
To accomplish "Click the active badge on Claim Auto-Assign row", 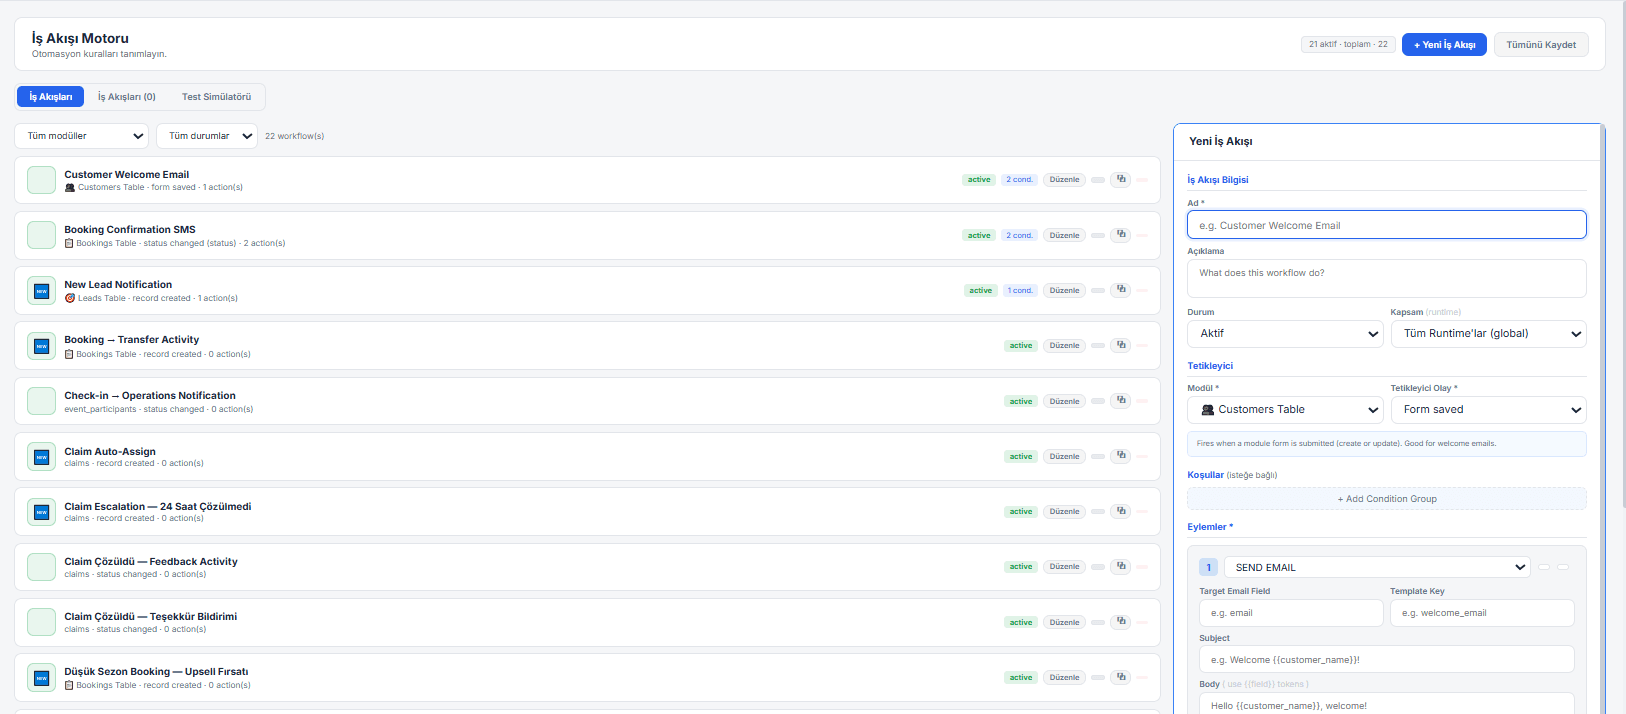I will tap(1020, 456).
